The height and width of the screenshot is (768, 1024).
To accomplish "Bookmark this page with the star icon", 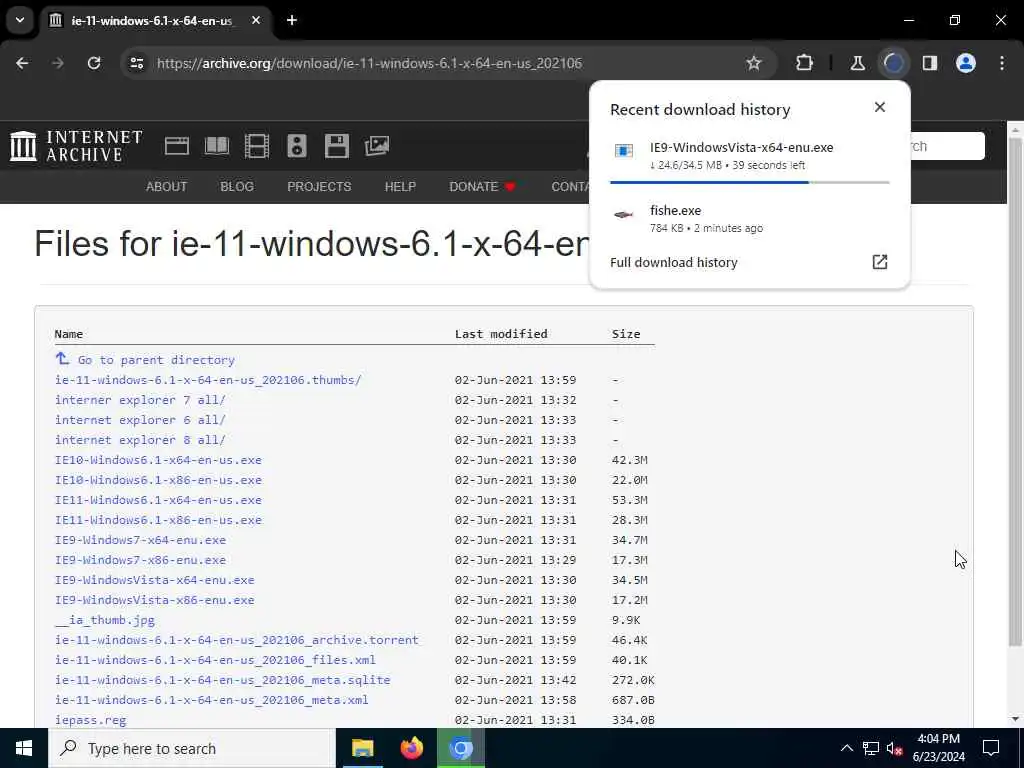I will (x=754, y=63).
